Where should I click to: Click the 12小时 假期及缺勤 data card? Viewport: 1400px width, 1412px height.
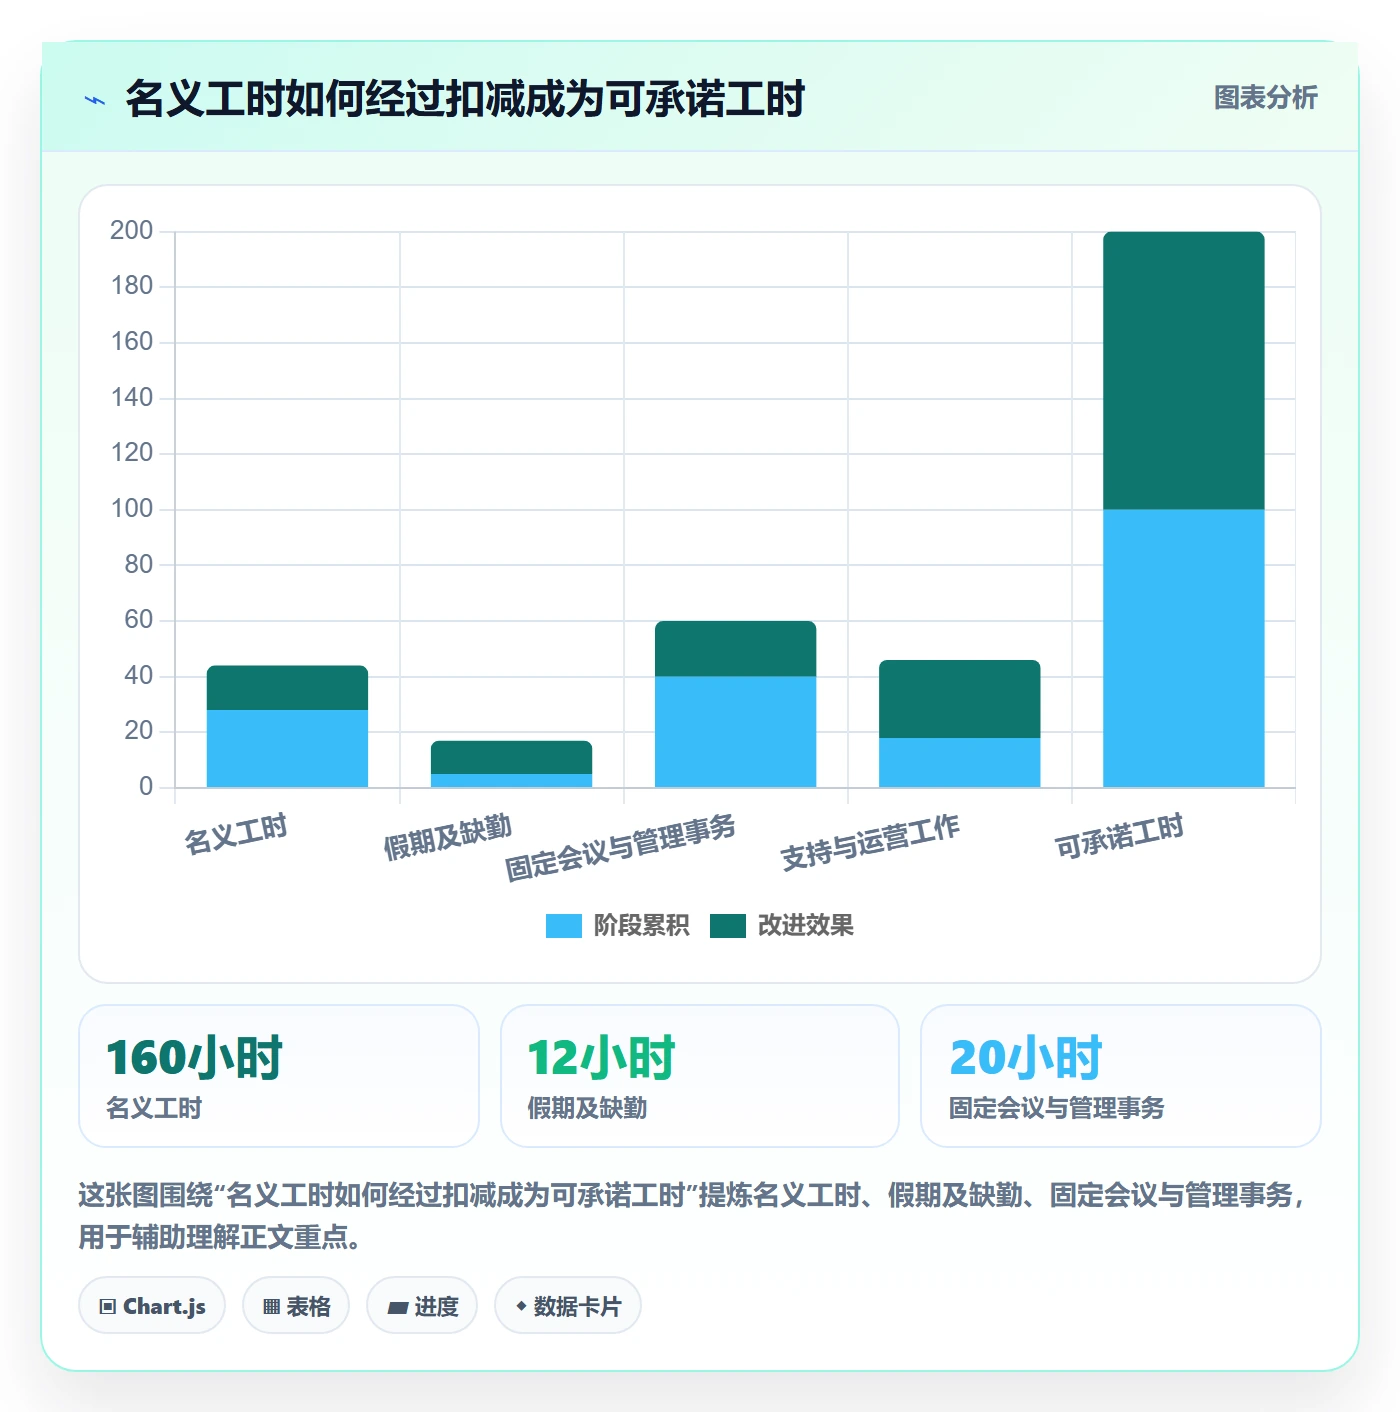(x=700, y=1076)
